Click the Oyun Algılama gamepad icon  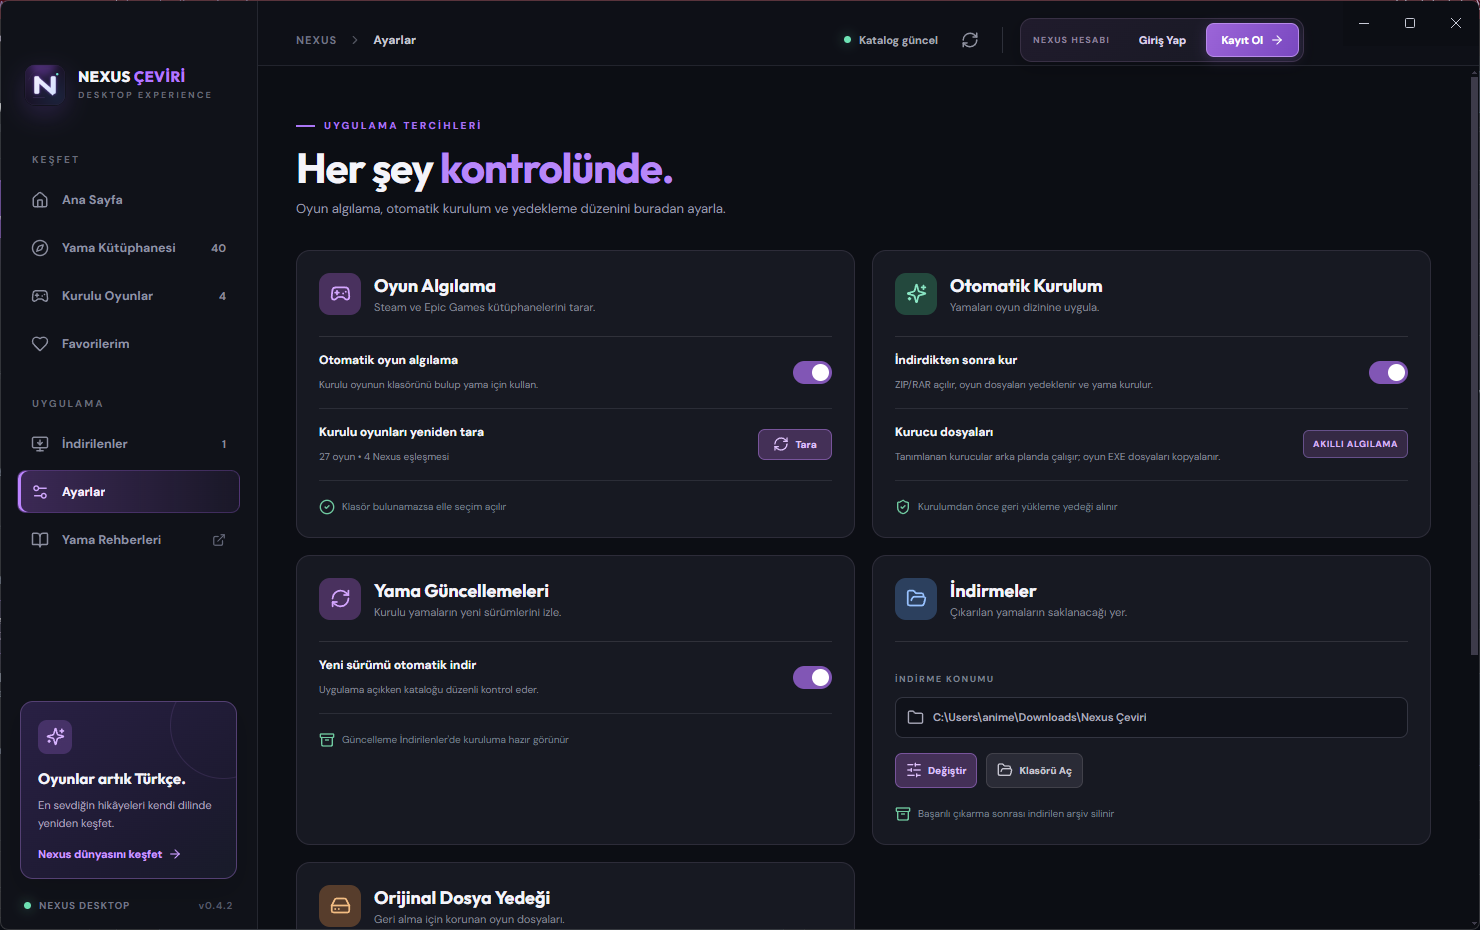point(340,294)
